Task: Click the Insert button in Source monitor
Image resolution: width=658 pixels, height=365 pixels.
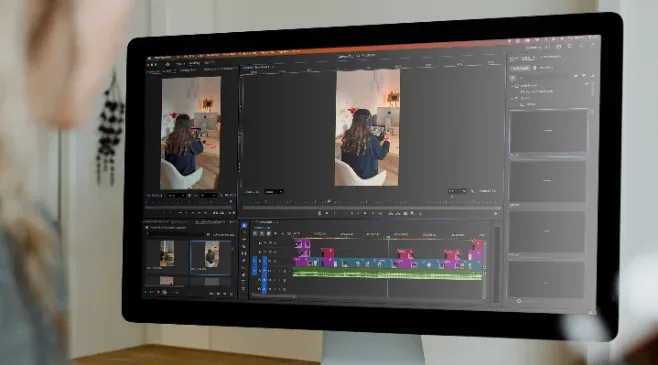Action: 215,213
